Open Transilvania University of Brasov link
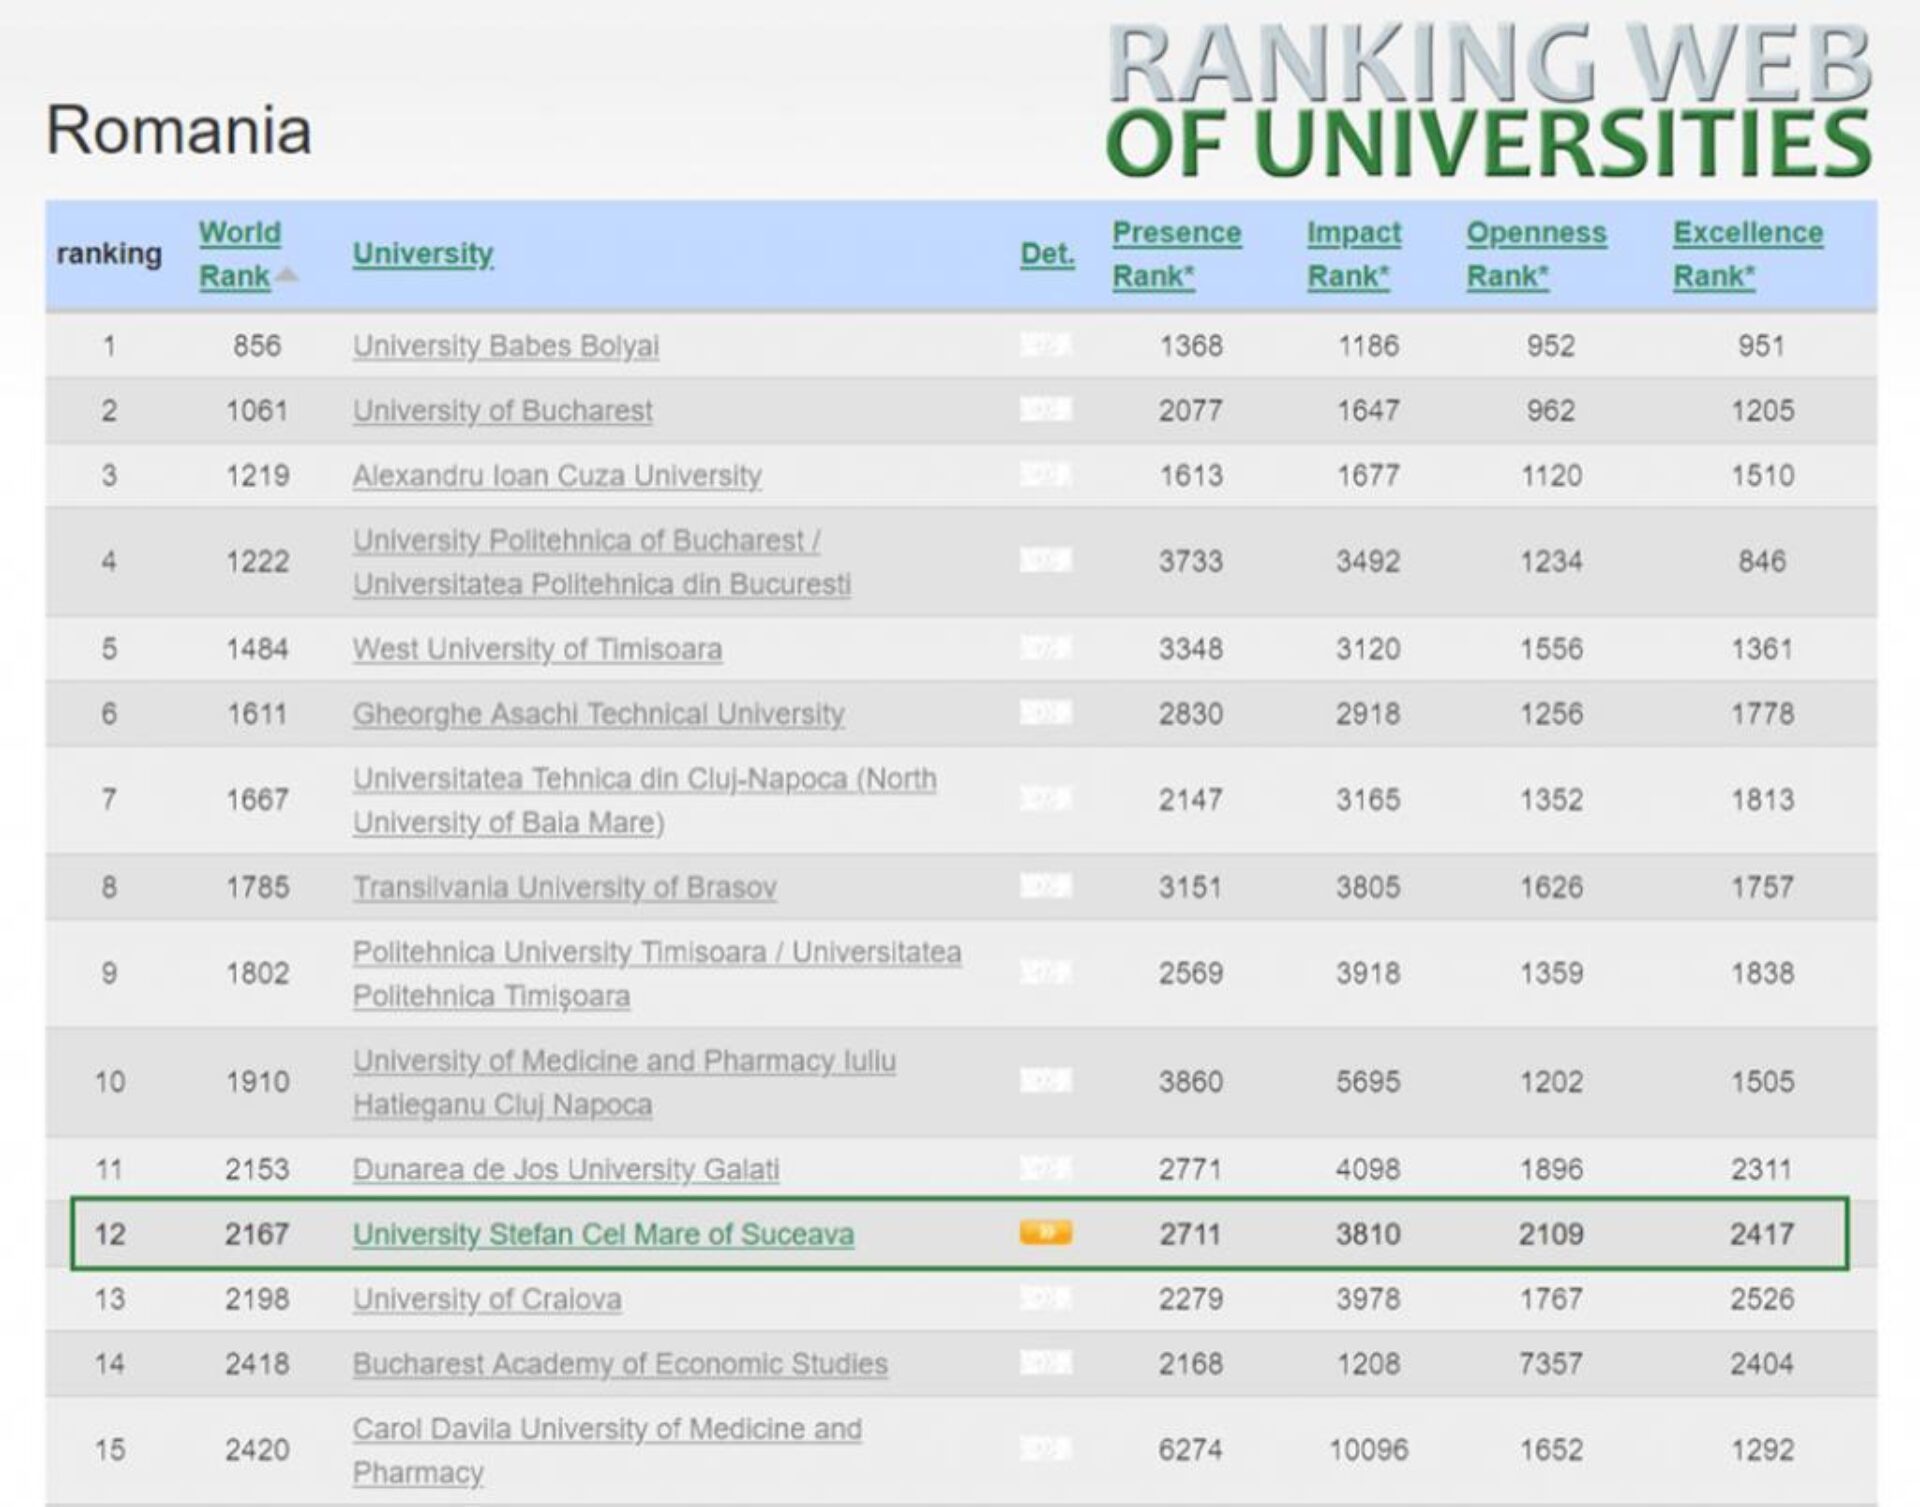The image size is (1920, 1507). (564, 887)
